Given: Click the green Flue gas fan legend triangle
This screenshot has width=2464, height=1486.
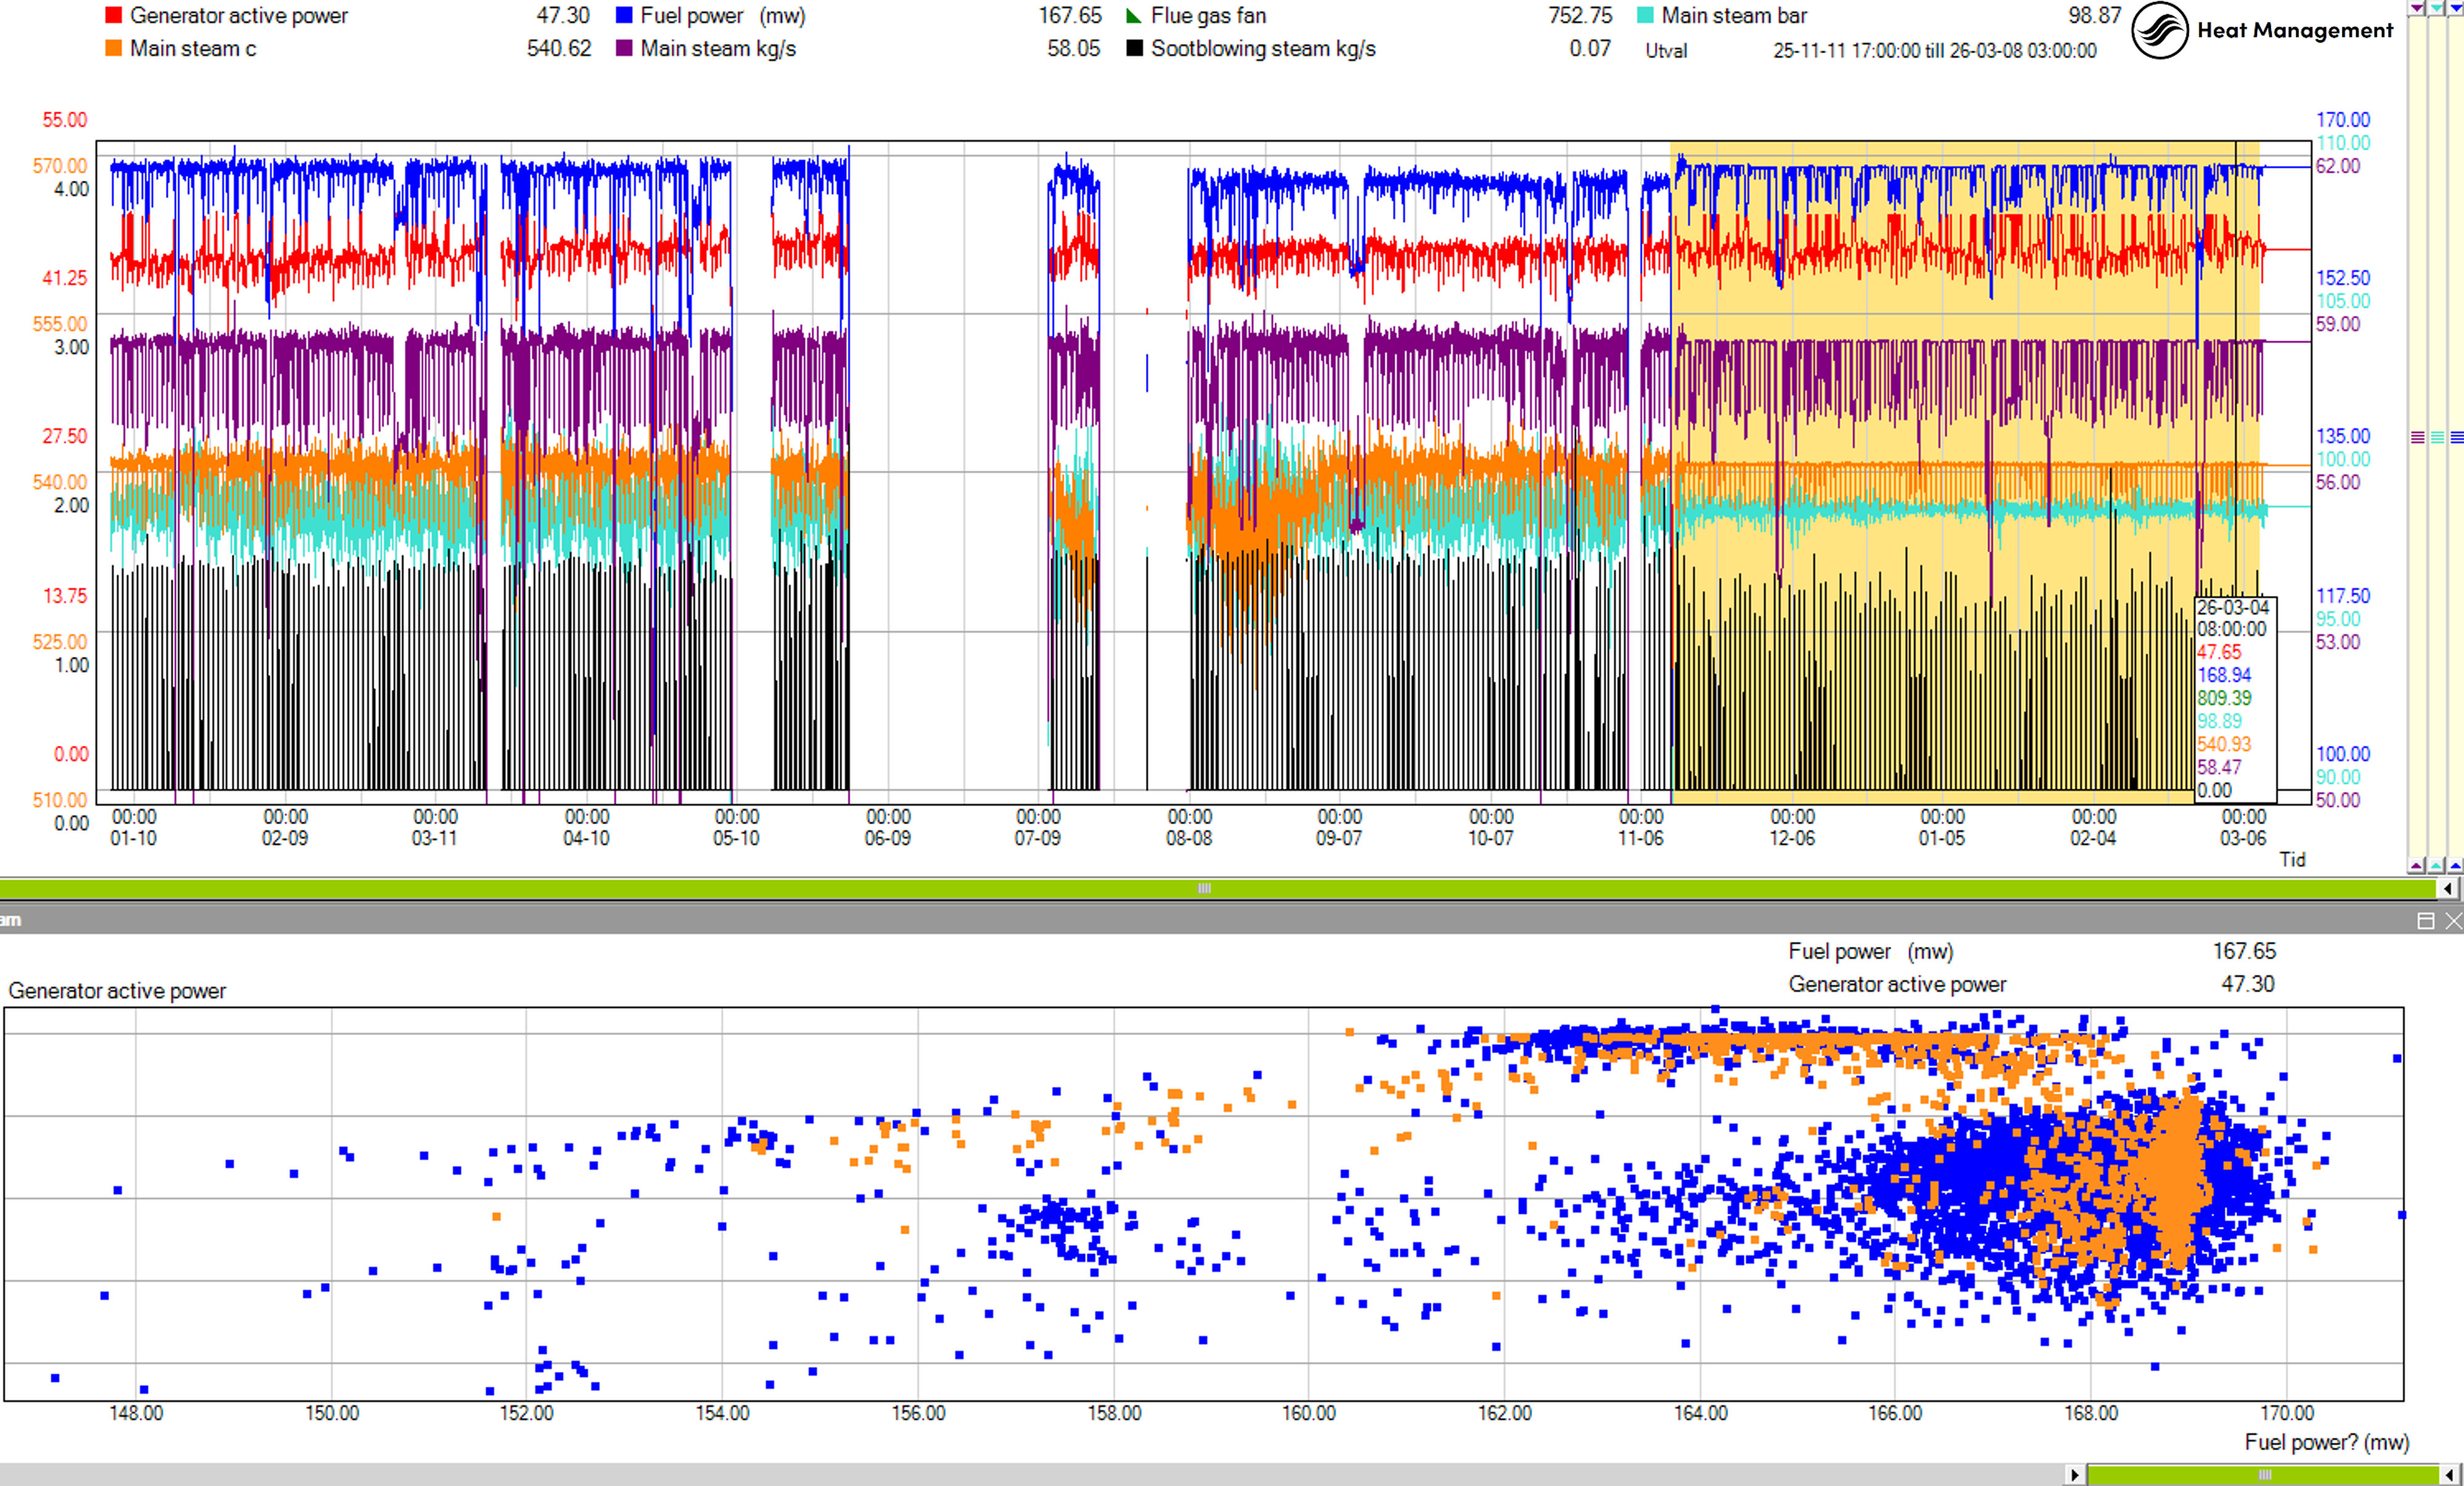Looking at the screenshot, I should (1134, 16).
